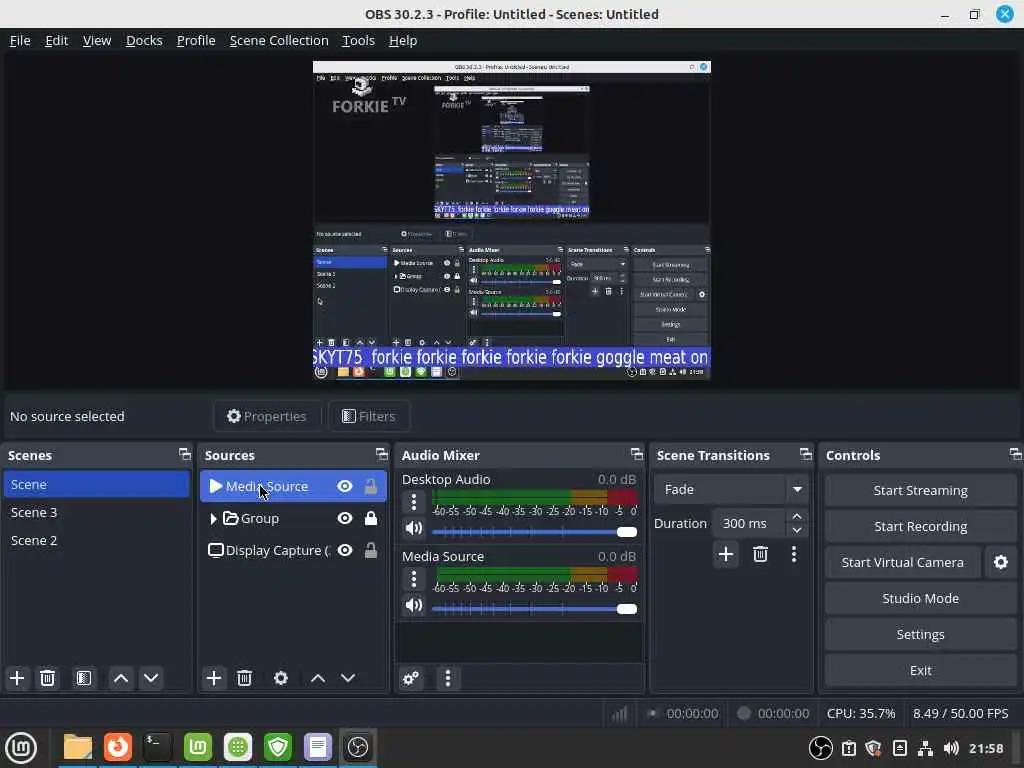Pop out the Scene Transitions dock
Viewport: 1024px width, 768px height.
806,454
